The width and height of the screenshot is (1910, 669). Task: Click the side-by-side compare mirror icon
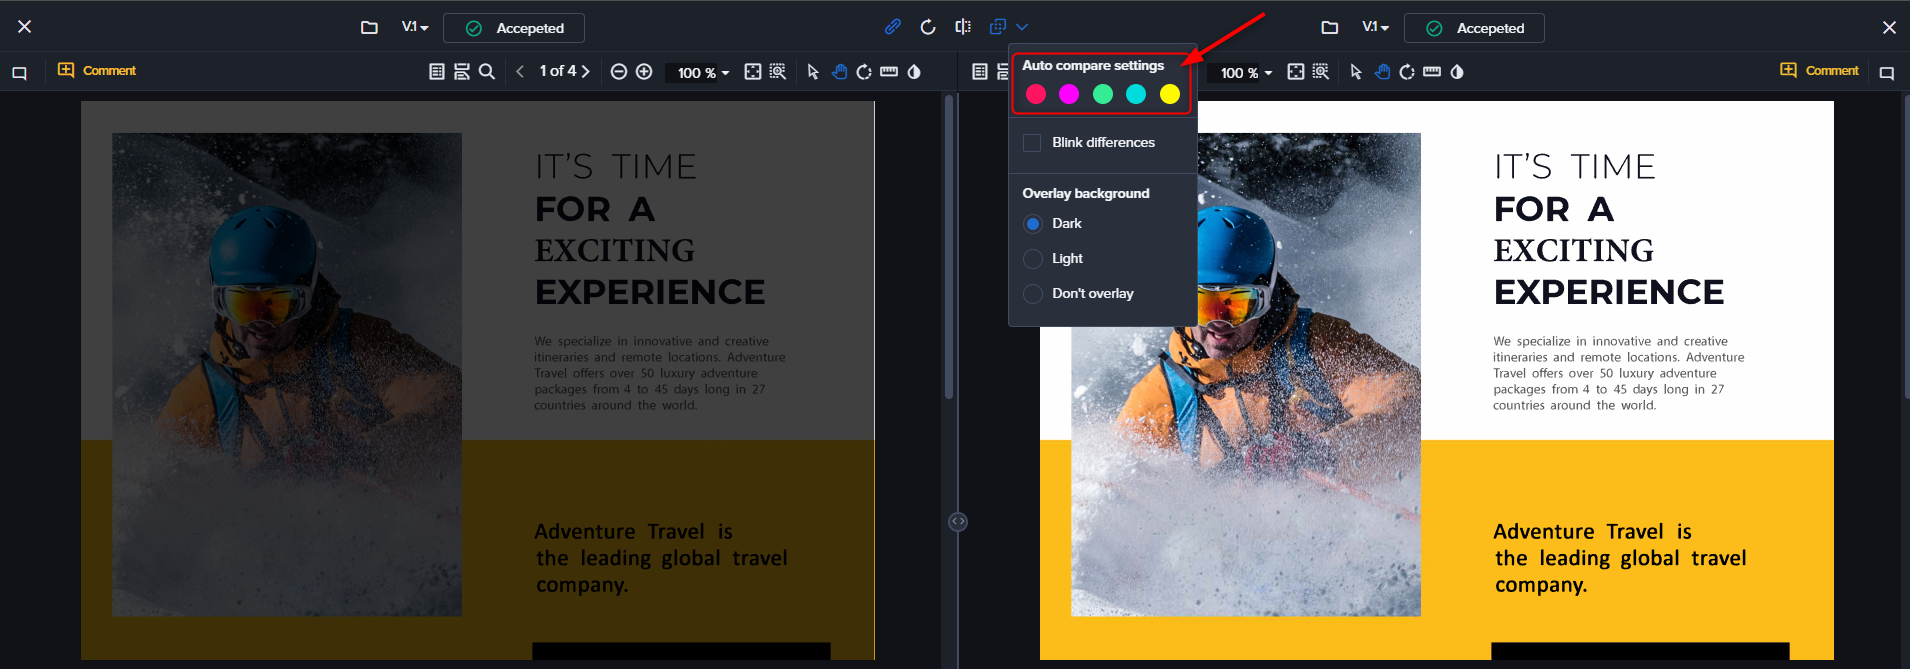tap(962, 27)
